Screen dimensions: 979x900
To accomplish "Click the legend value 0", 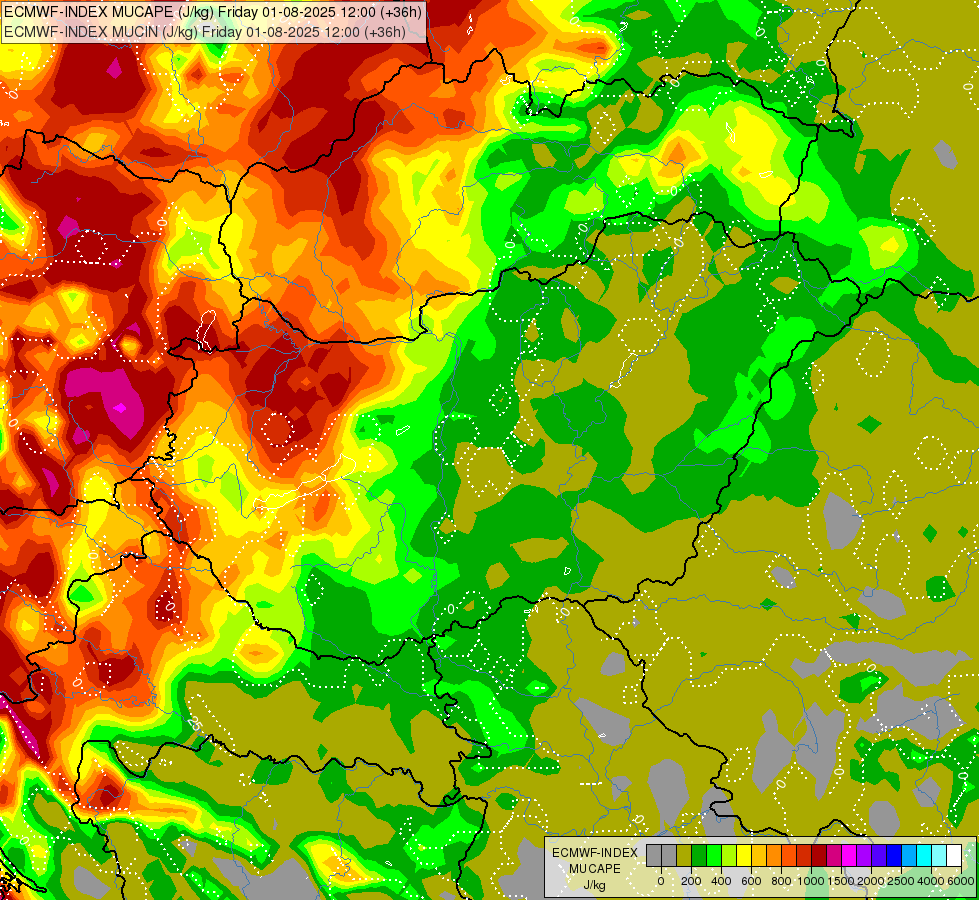I will (x=661, y=881).
